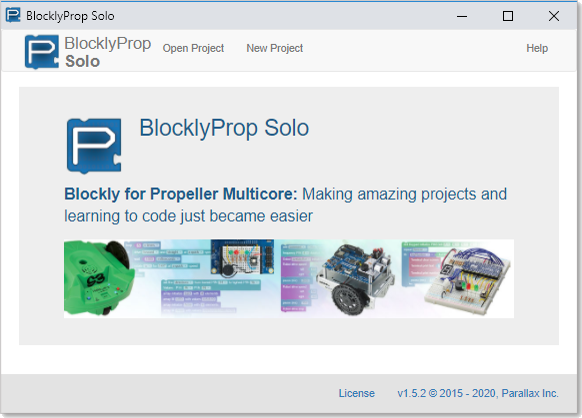Click the large BlocklyProp Solo heading
Screen dimensions: 582x418
(x=224, y=128)
